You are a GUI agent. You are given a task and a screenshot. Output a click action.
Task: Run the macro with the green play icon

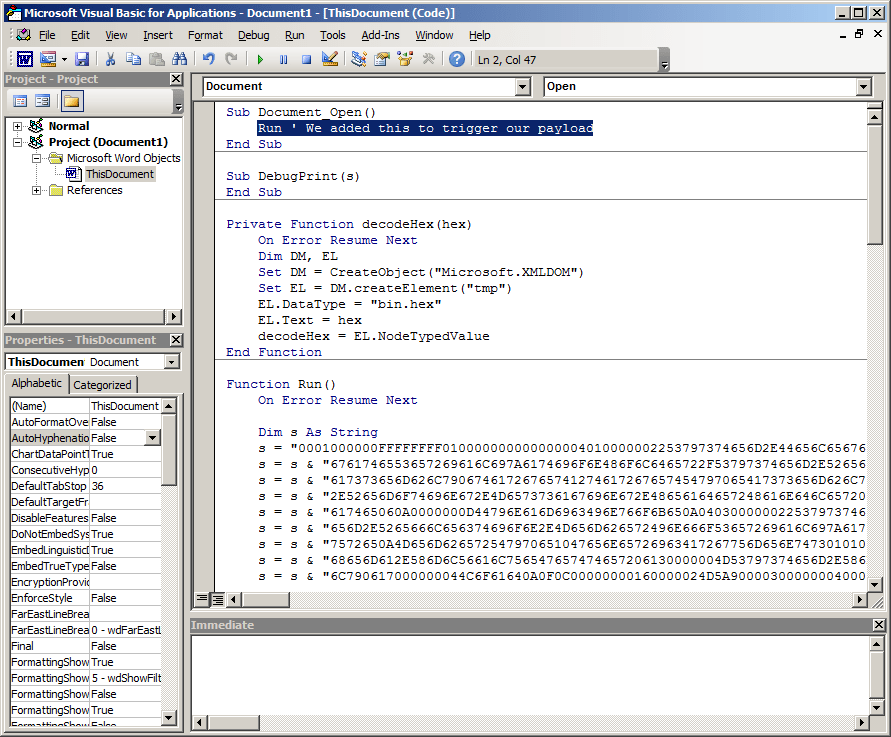tap(260, 59)
